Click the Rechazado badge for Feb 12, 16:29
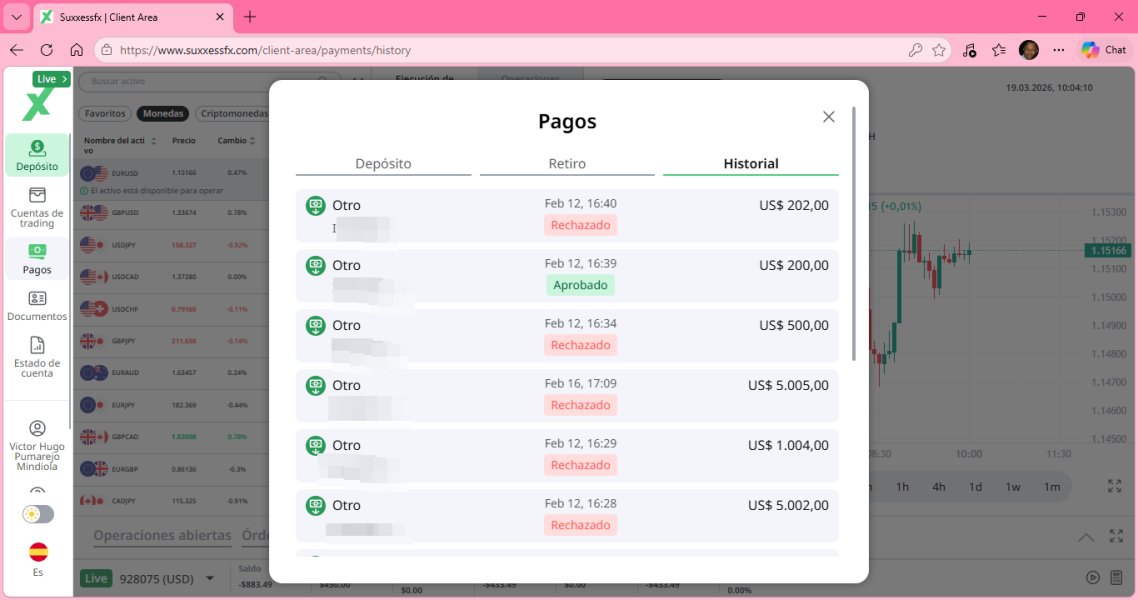 point(580,465)
